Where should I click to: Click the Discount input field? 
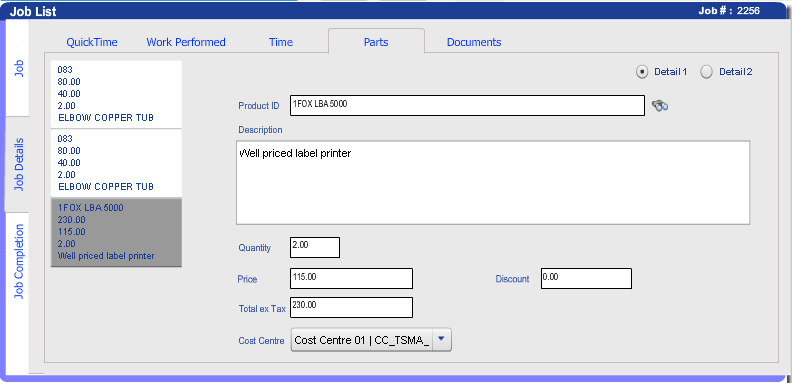(x=586, y=279)
